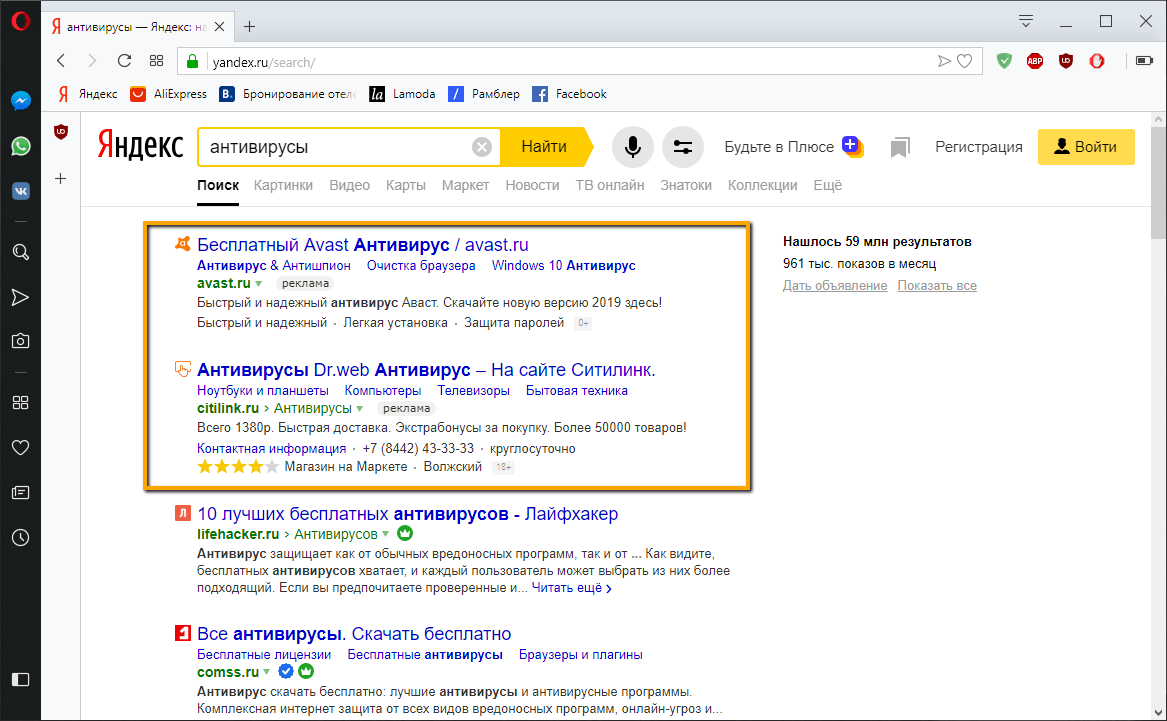This screenshot has width=1167, height=721.
Task: Add page to bookmarks heart in address bar
Action: coord(965,62)
